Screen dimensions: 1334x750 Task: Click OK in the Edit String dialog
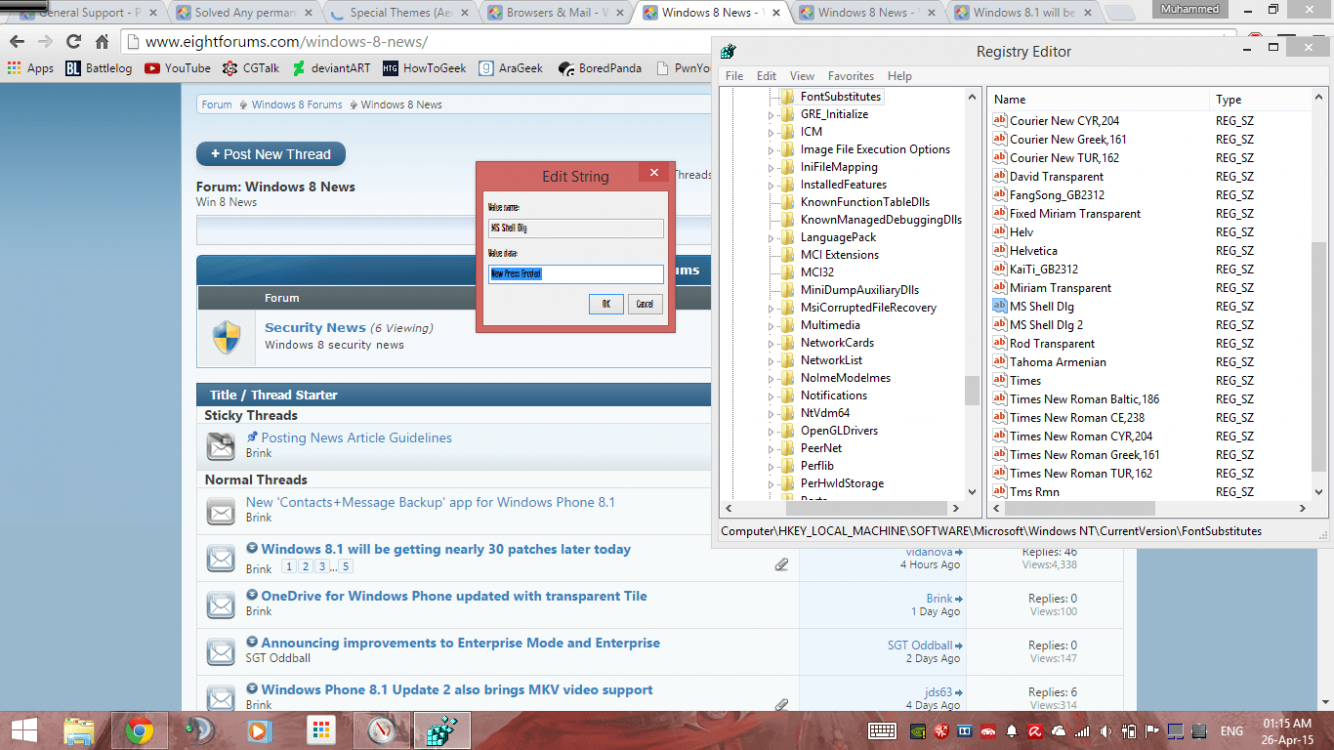click(606, 304)
